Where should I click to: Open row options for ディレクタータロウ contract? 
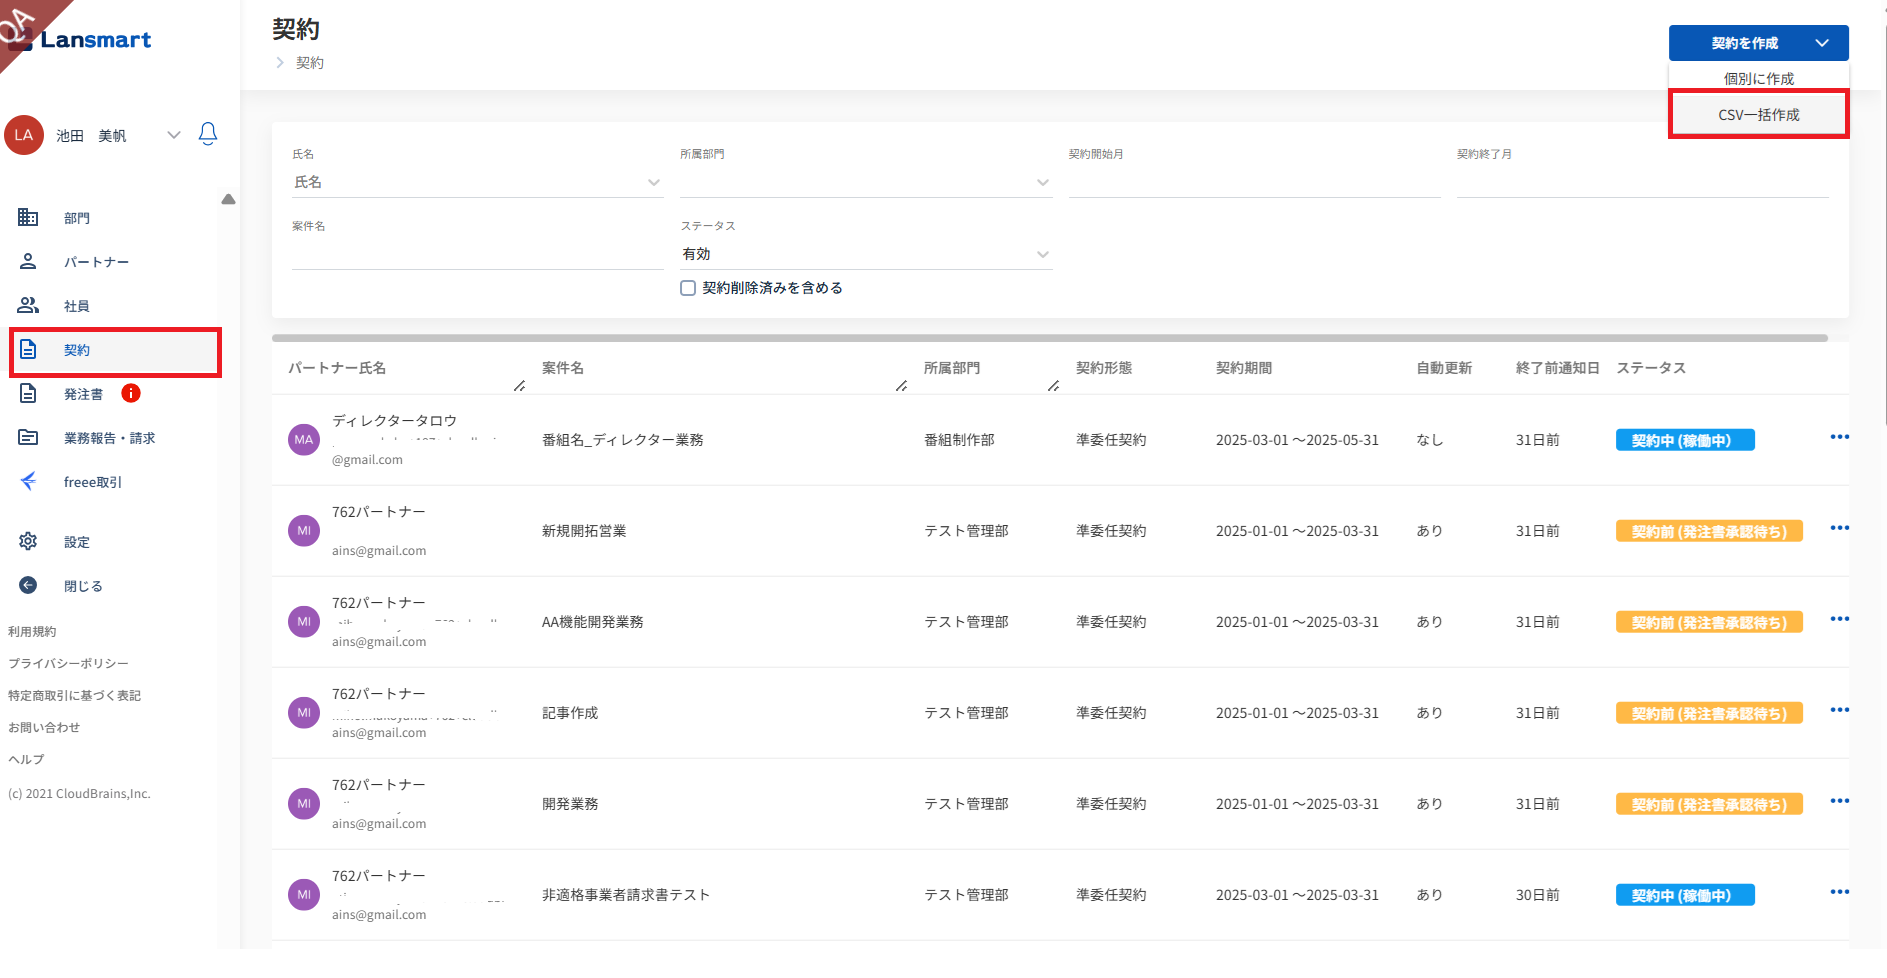1839,438
